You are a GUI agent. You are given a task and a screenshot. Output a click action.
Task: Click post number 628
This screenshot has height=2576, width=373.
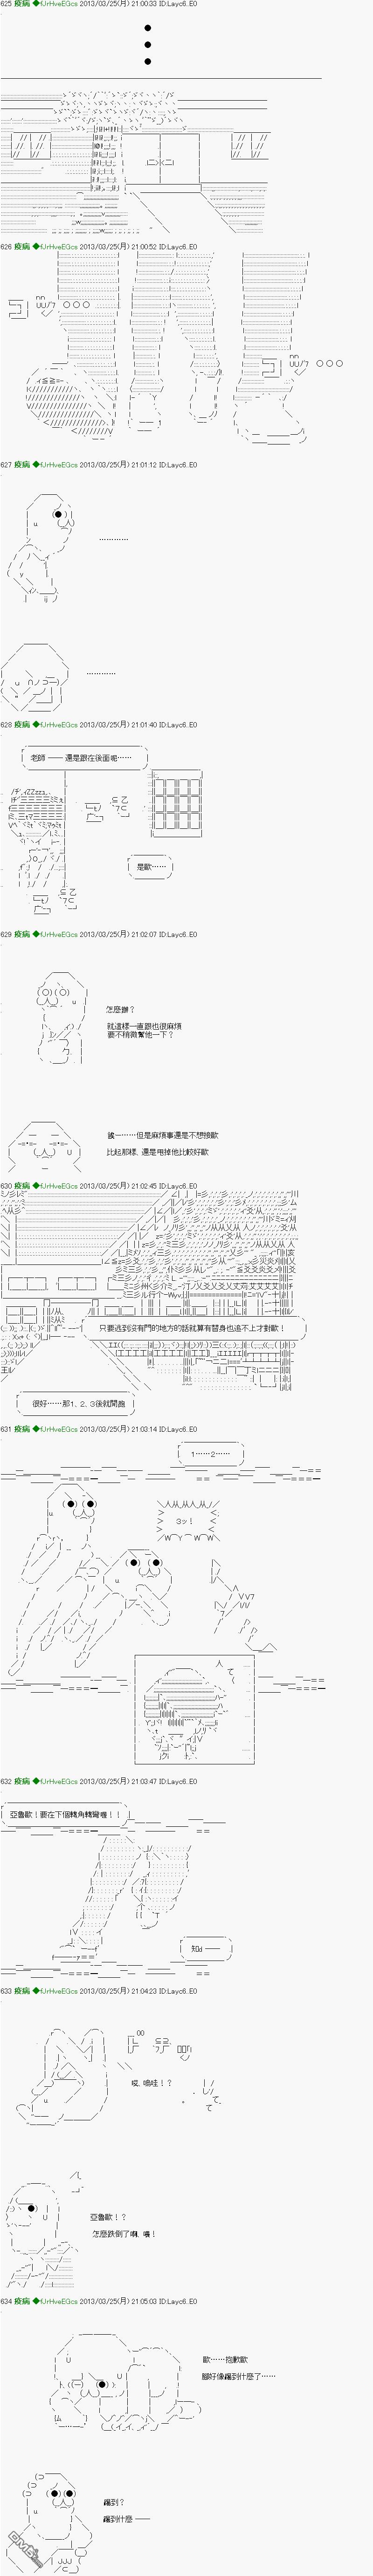click(6, 725)
